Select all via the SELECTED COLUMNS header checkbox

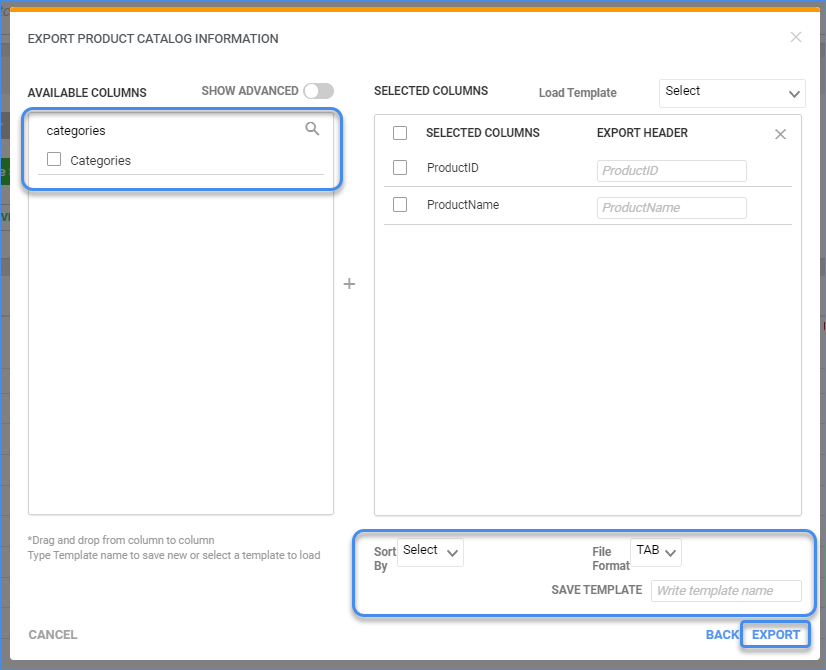pyautogui.click(x=400, y=132)
